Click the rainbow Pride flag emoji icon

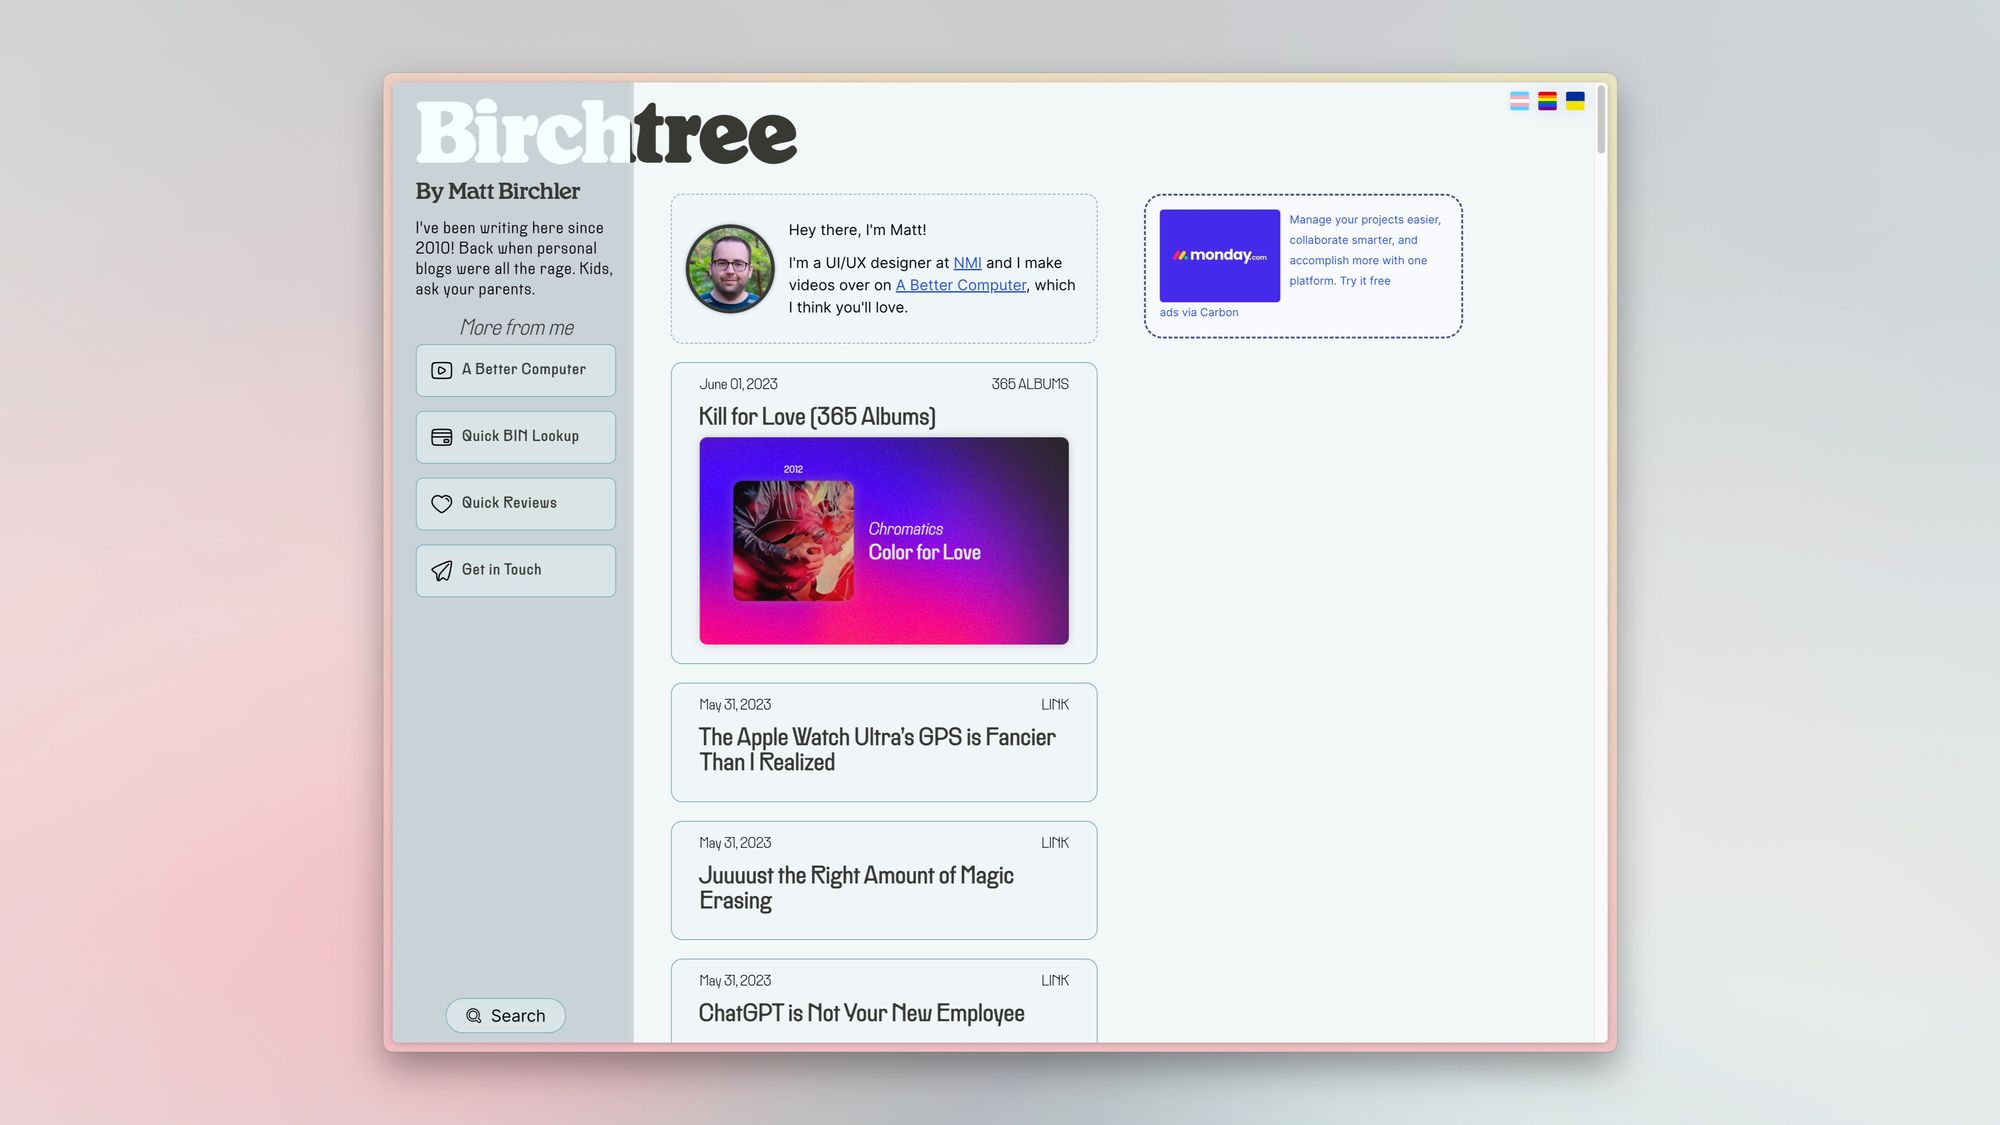tap(1548, 100)
